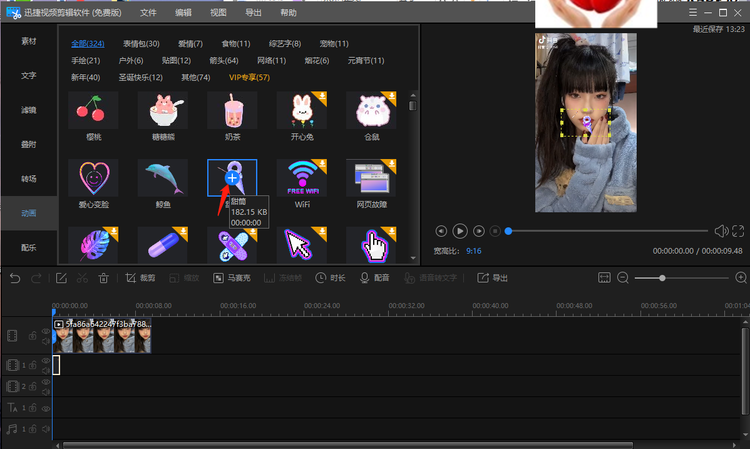Mute overlay track 2 audio
The height and width of the screenshot is (449, 750).
[45, 391]
